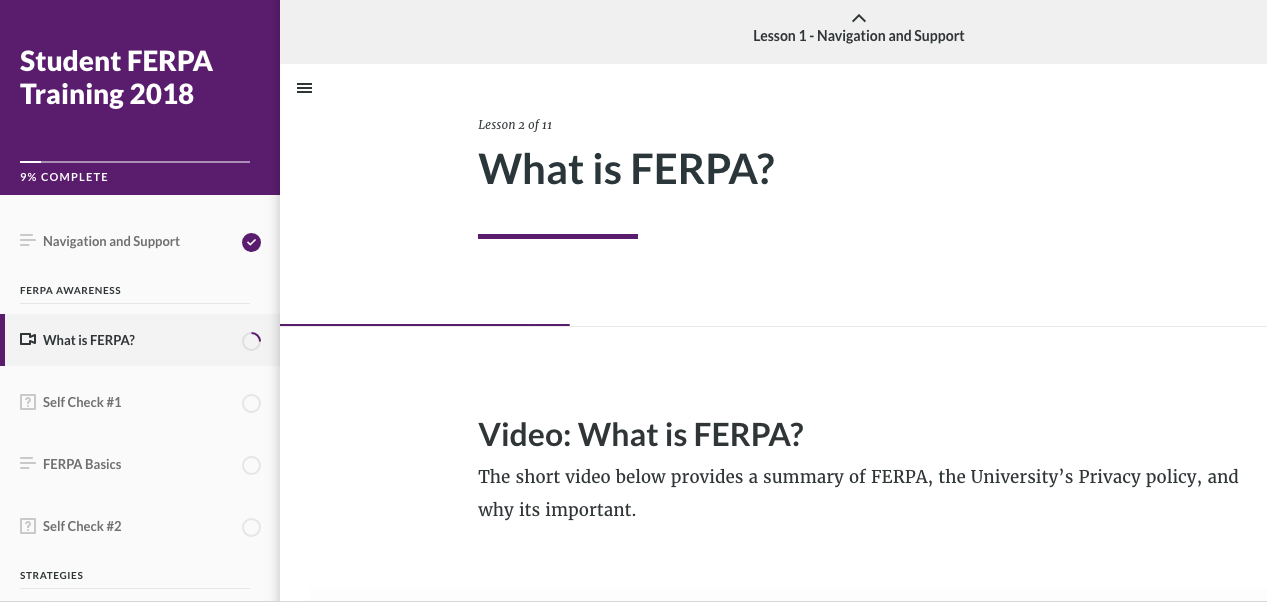Click the empty completion circle for Self Check #2
Viewport: 1267px width, 606px height.
tap(251, 527)
